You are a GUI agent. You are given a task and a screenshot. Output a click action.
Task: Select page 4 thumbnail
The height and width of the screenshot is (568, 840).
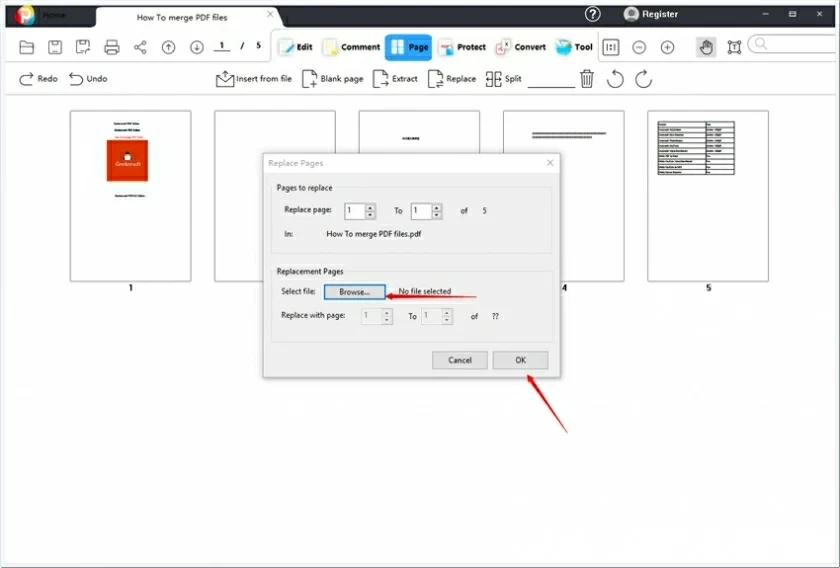pos(592,196)
